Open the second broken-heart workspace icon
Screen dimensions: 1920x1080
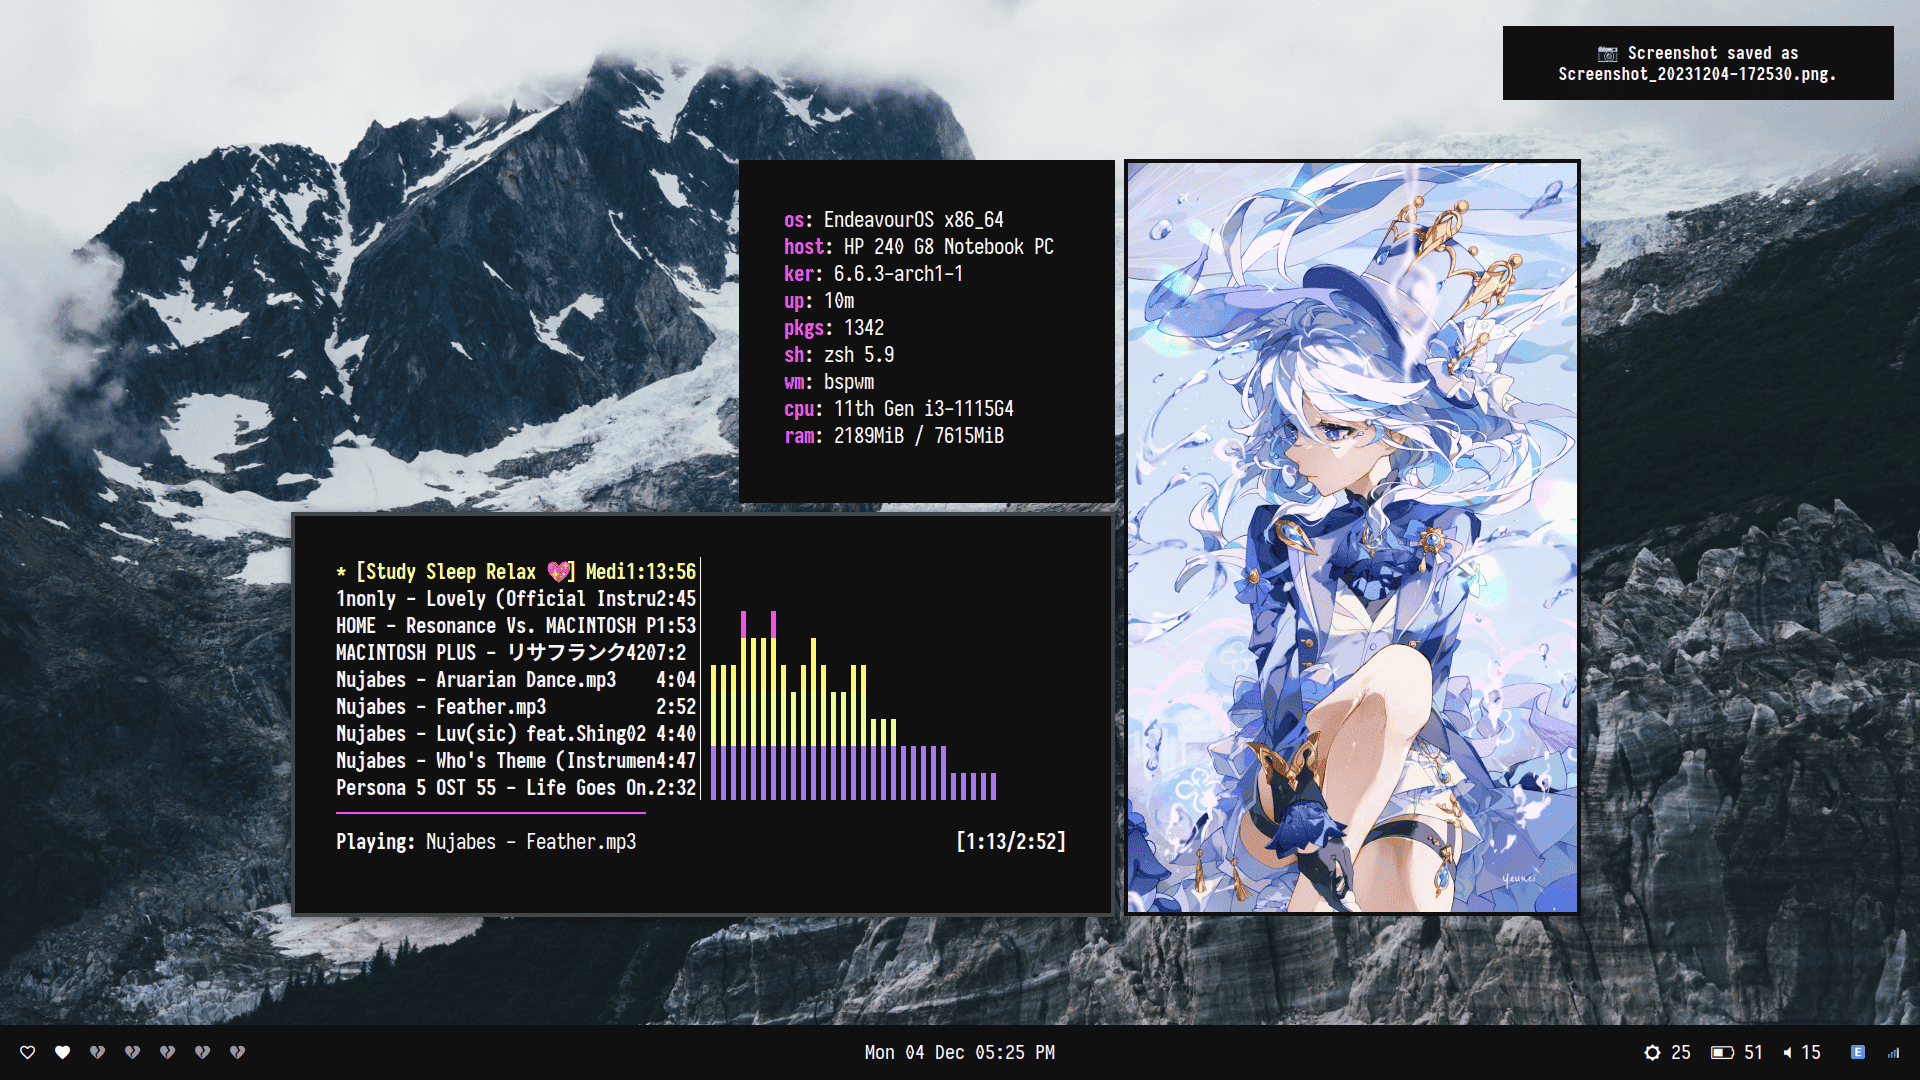click(132, 1052)
